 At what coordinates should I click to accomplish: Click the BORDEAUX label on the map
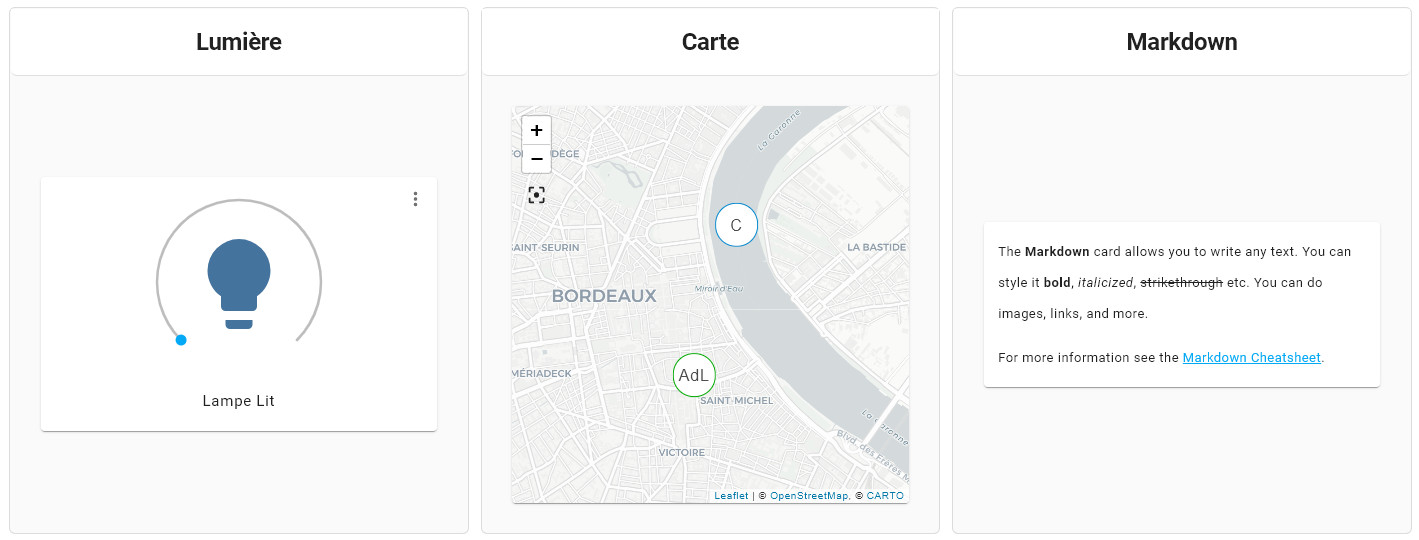[604, 296]
